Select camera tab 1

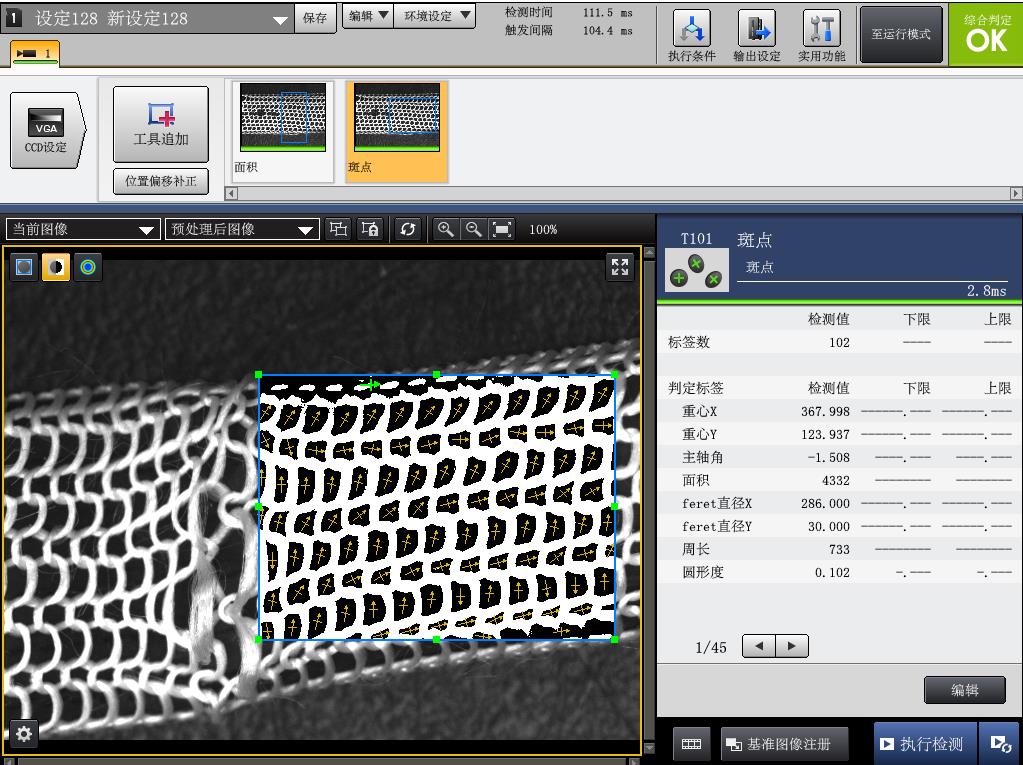pyautogui.click(x=35, y=53)
